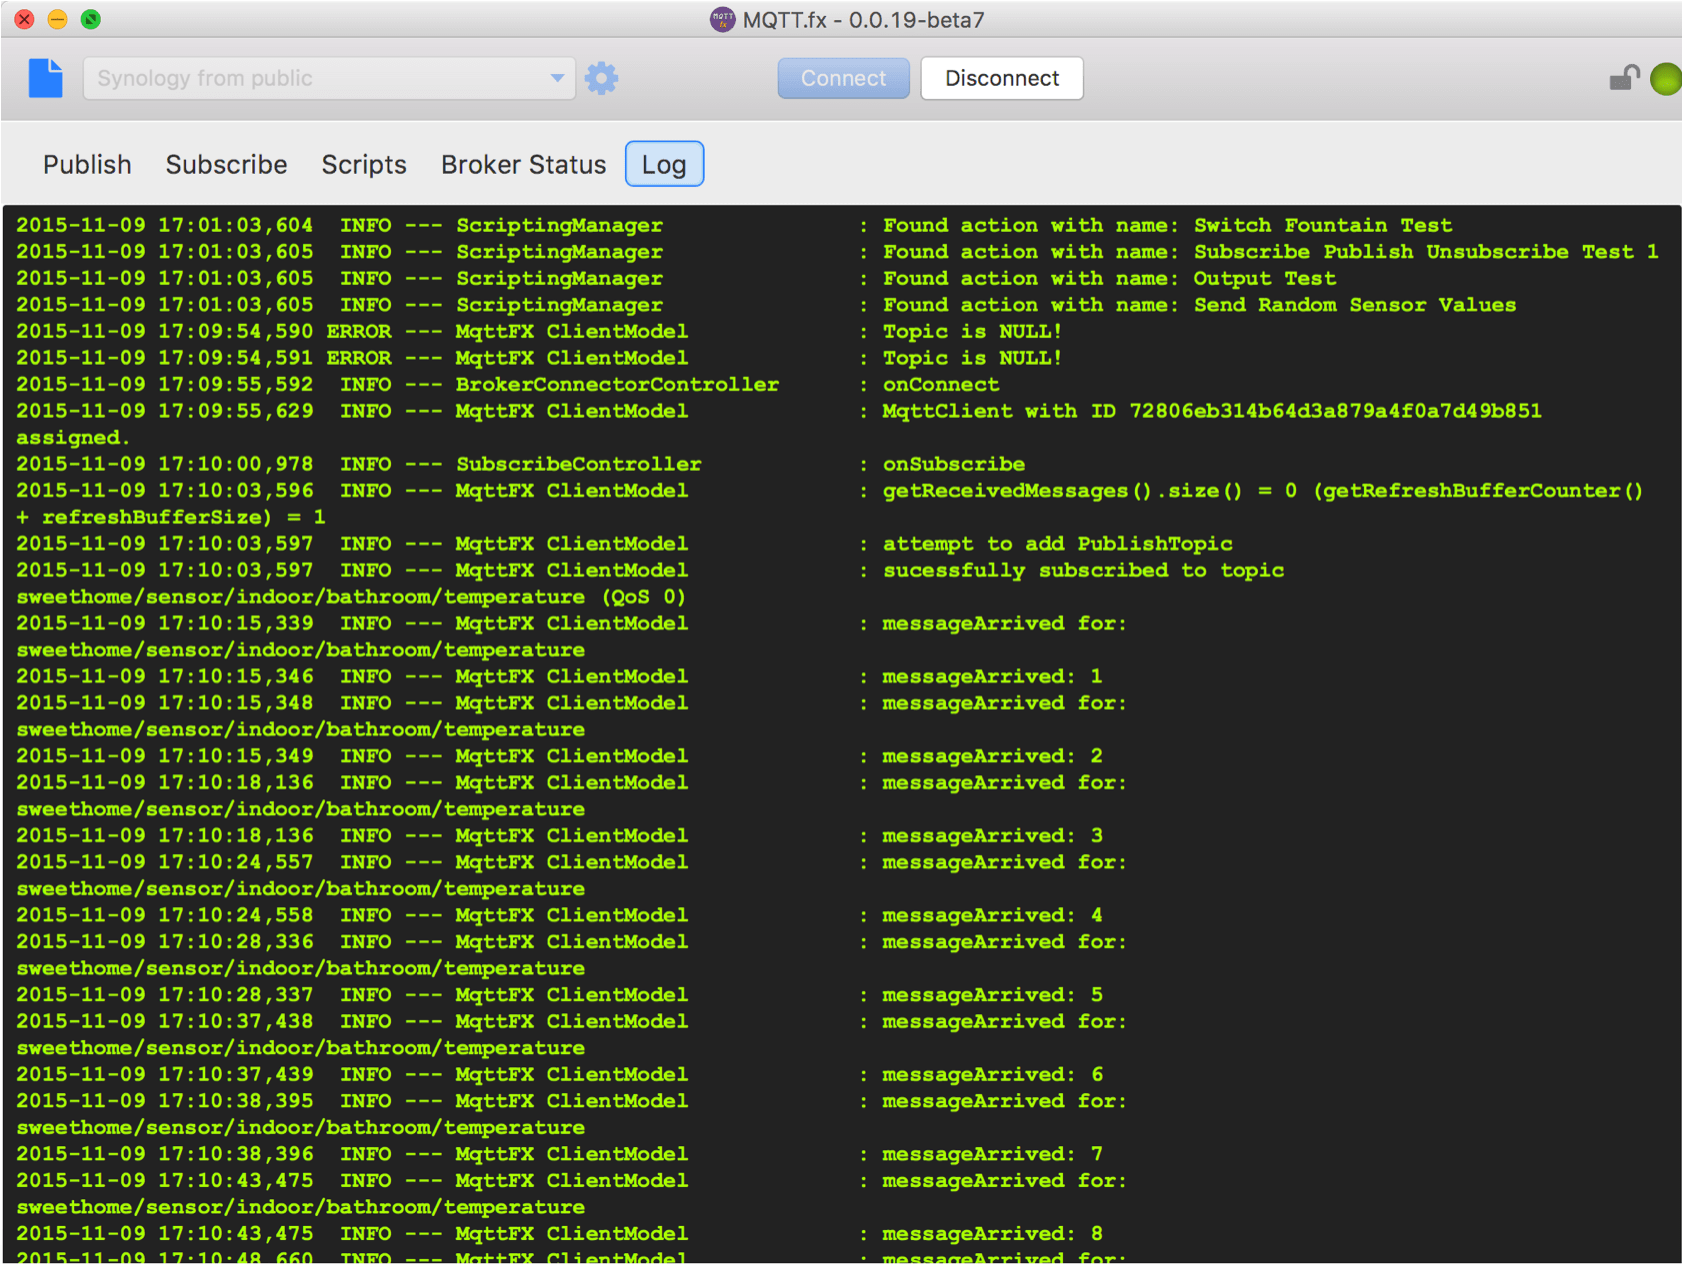Click the MQTT.fx logo in the title bar
Viewport: 1682px width, 1264px height.
[x=722, y=20]
